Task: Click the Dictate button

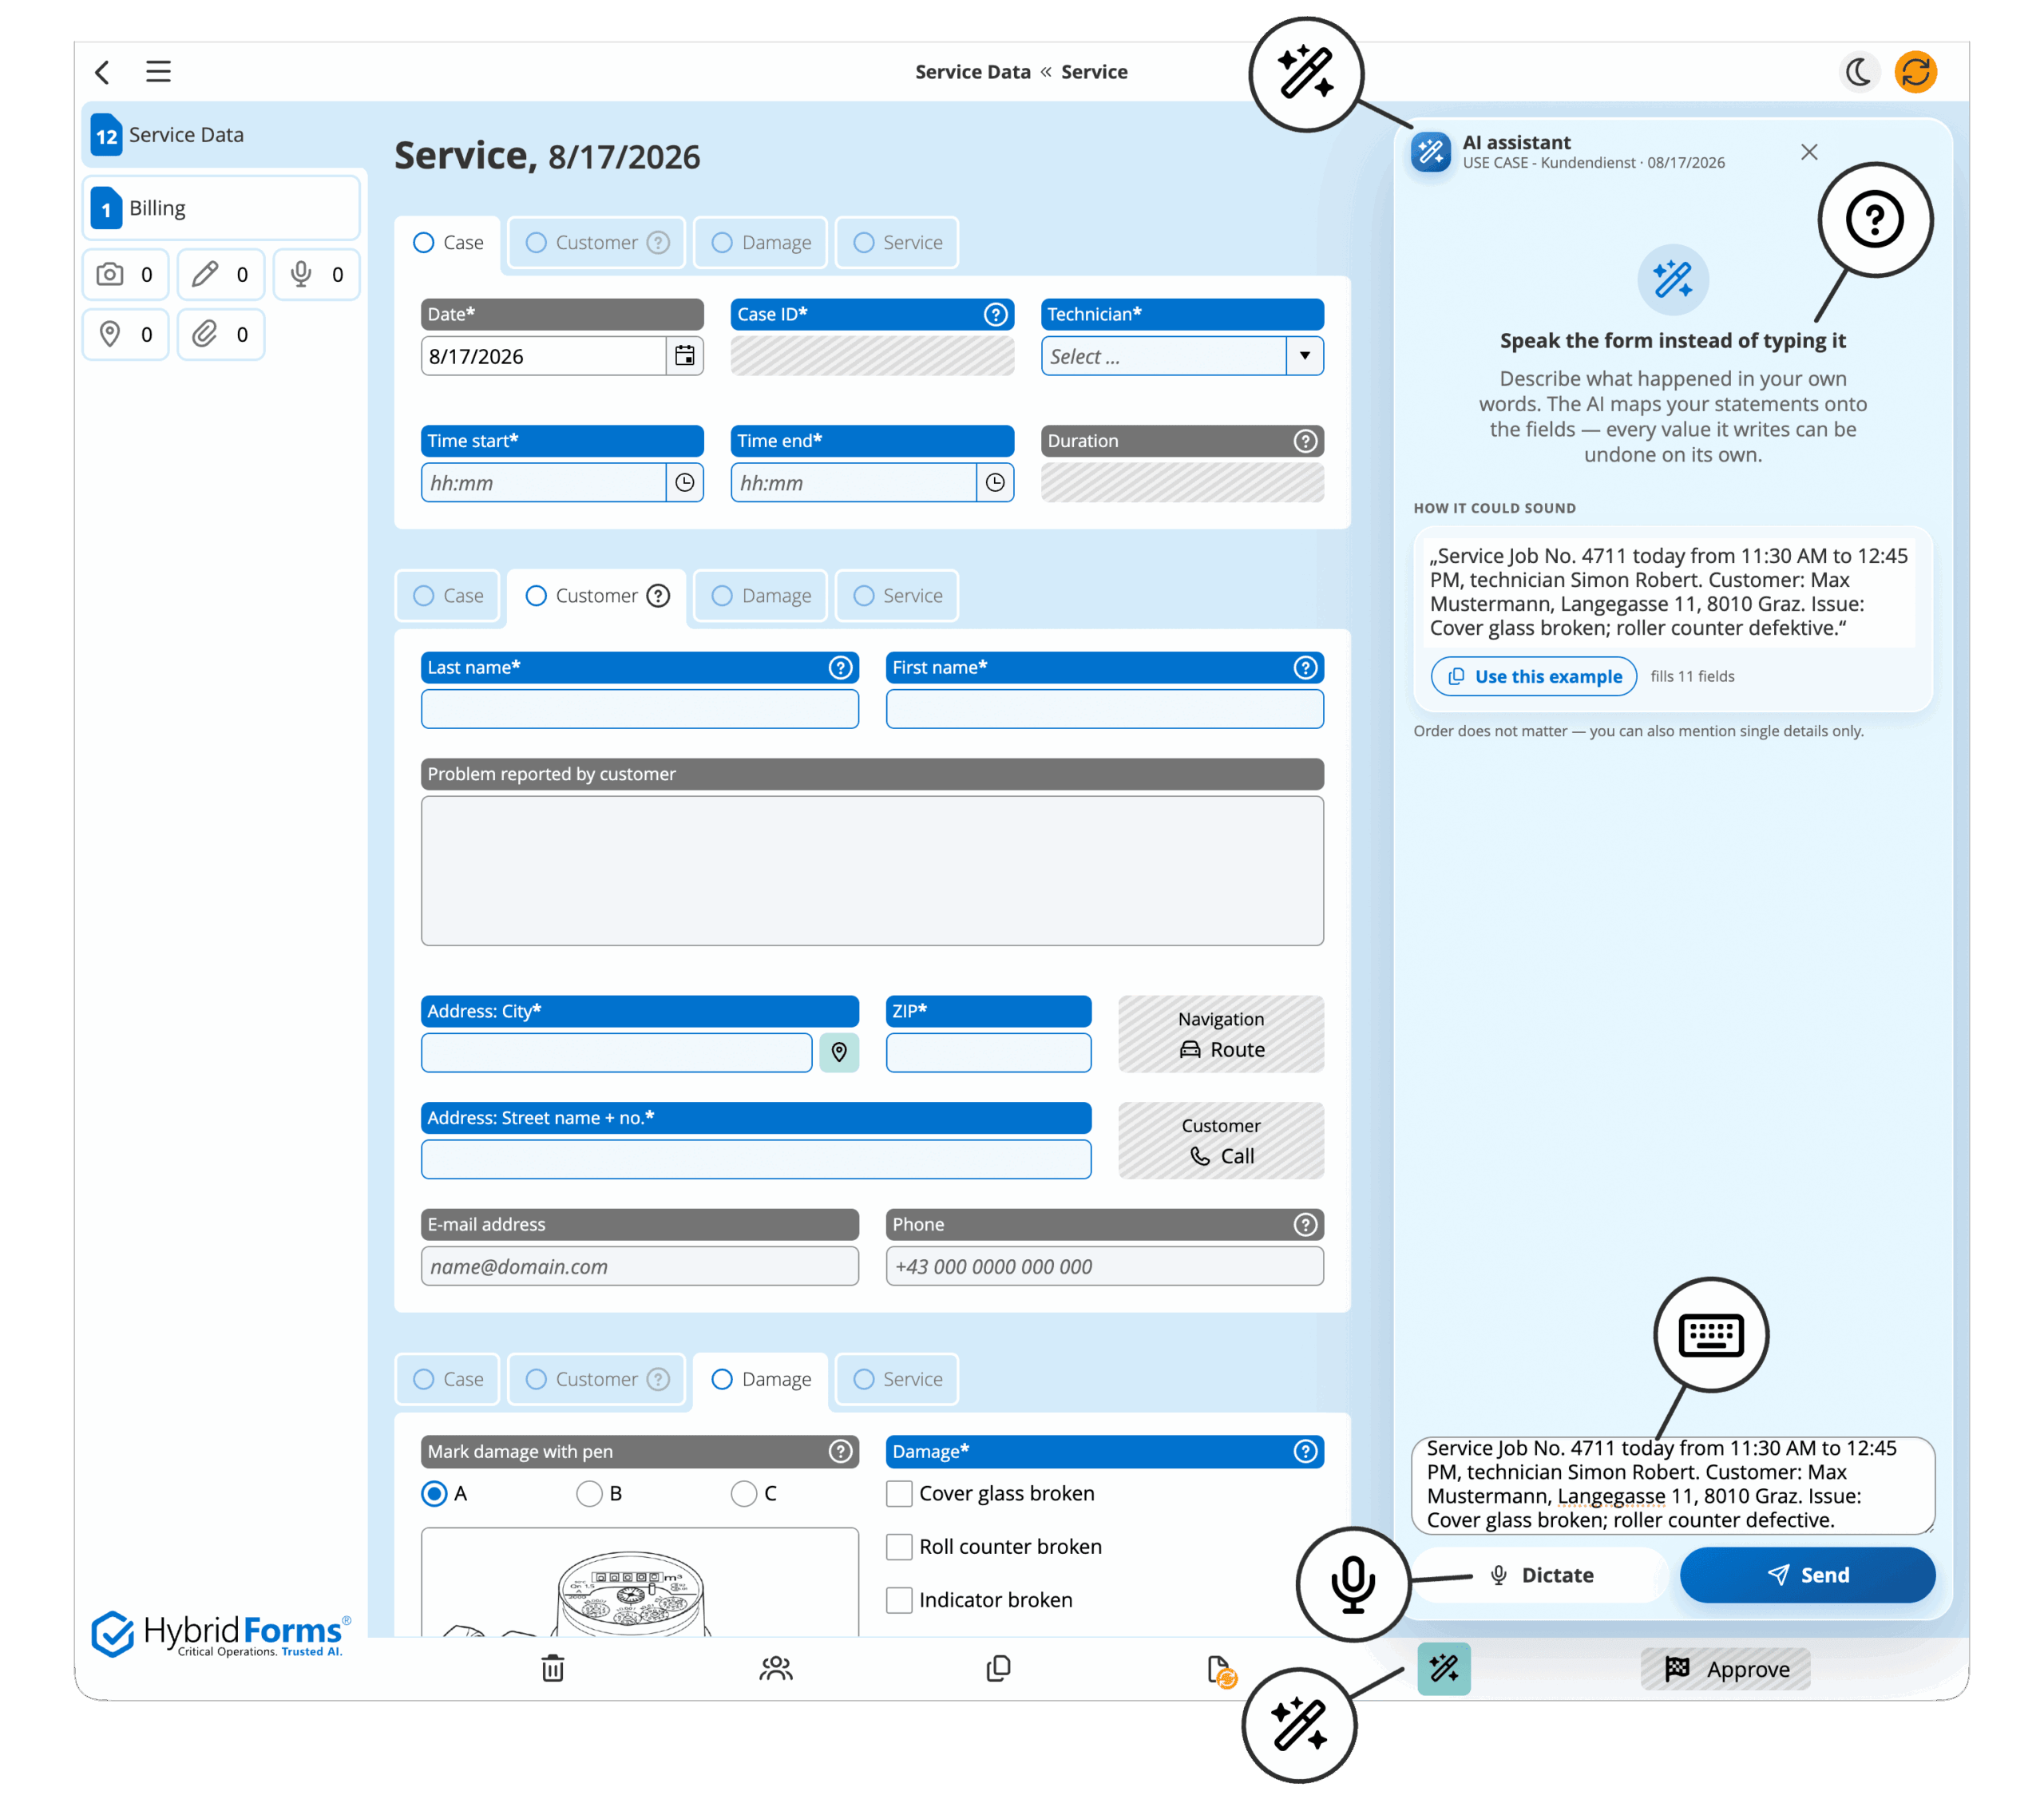Action: coord(1541,1576)
